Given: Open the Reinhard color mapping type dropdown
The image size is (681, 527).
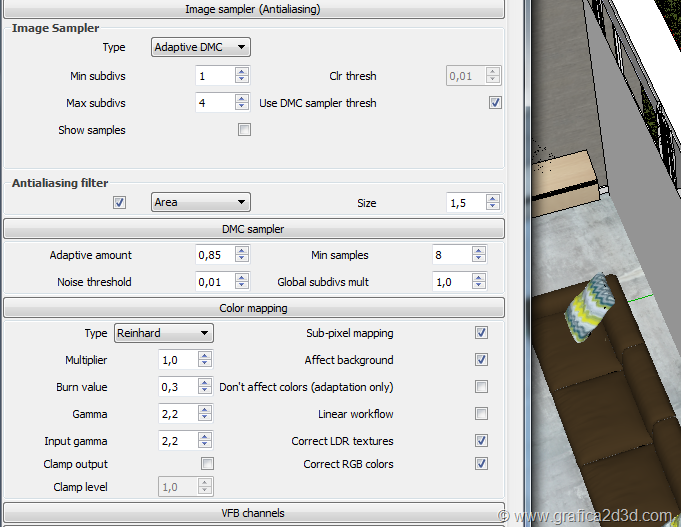Looking at the screenshot, I should pyautogui.click(x=164, y=333).
